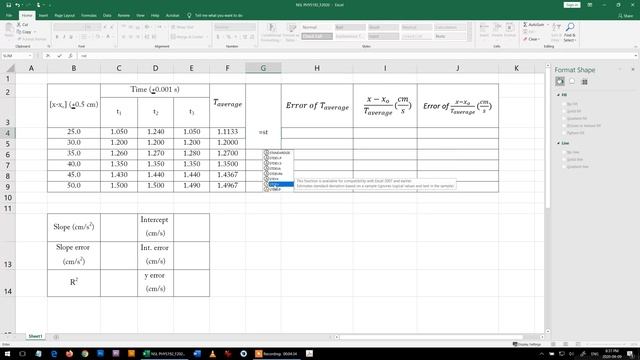Open Format as Table gallery
The image size is (640, 360).
click(x=291, y=32)
